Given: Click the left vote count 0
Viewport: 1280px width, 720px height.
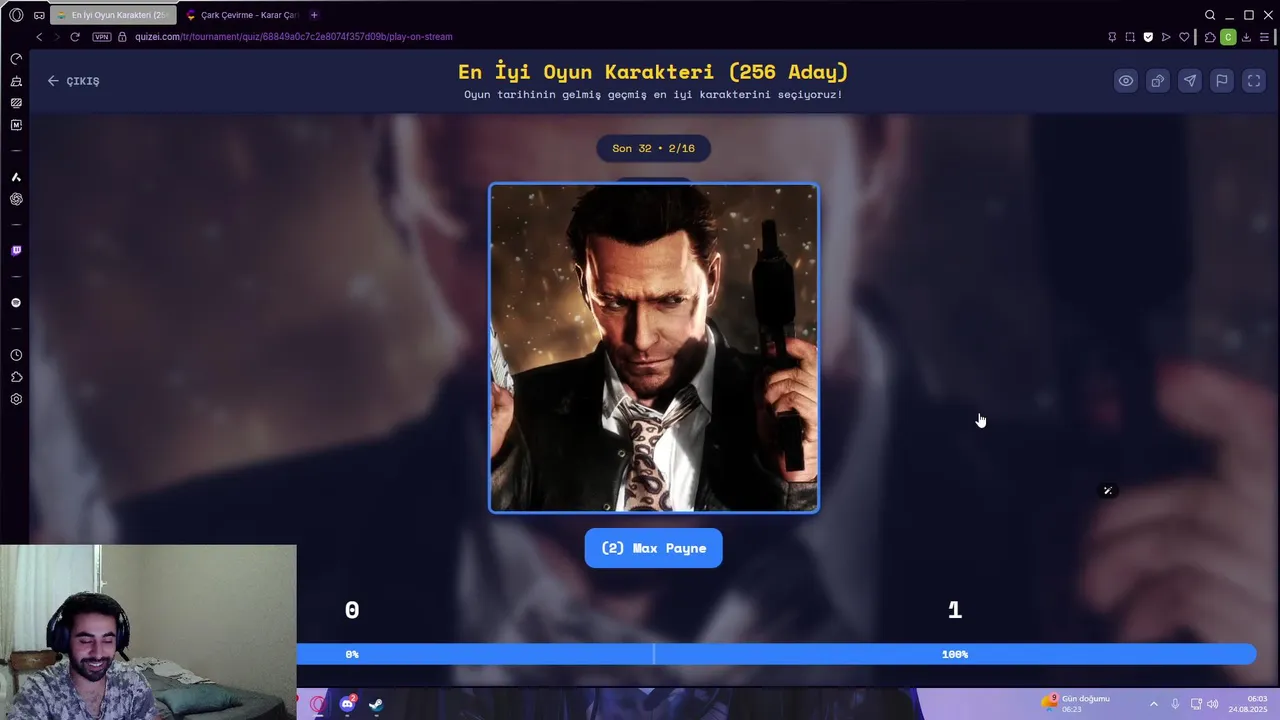Looking at the screenshot, I should (352, 610).
